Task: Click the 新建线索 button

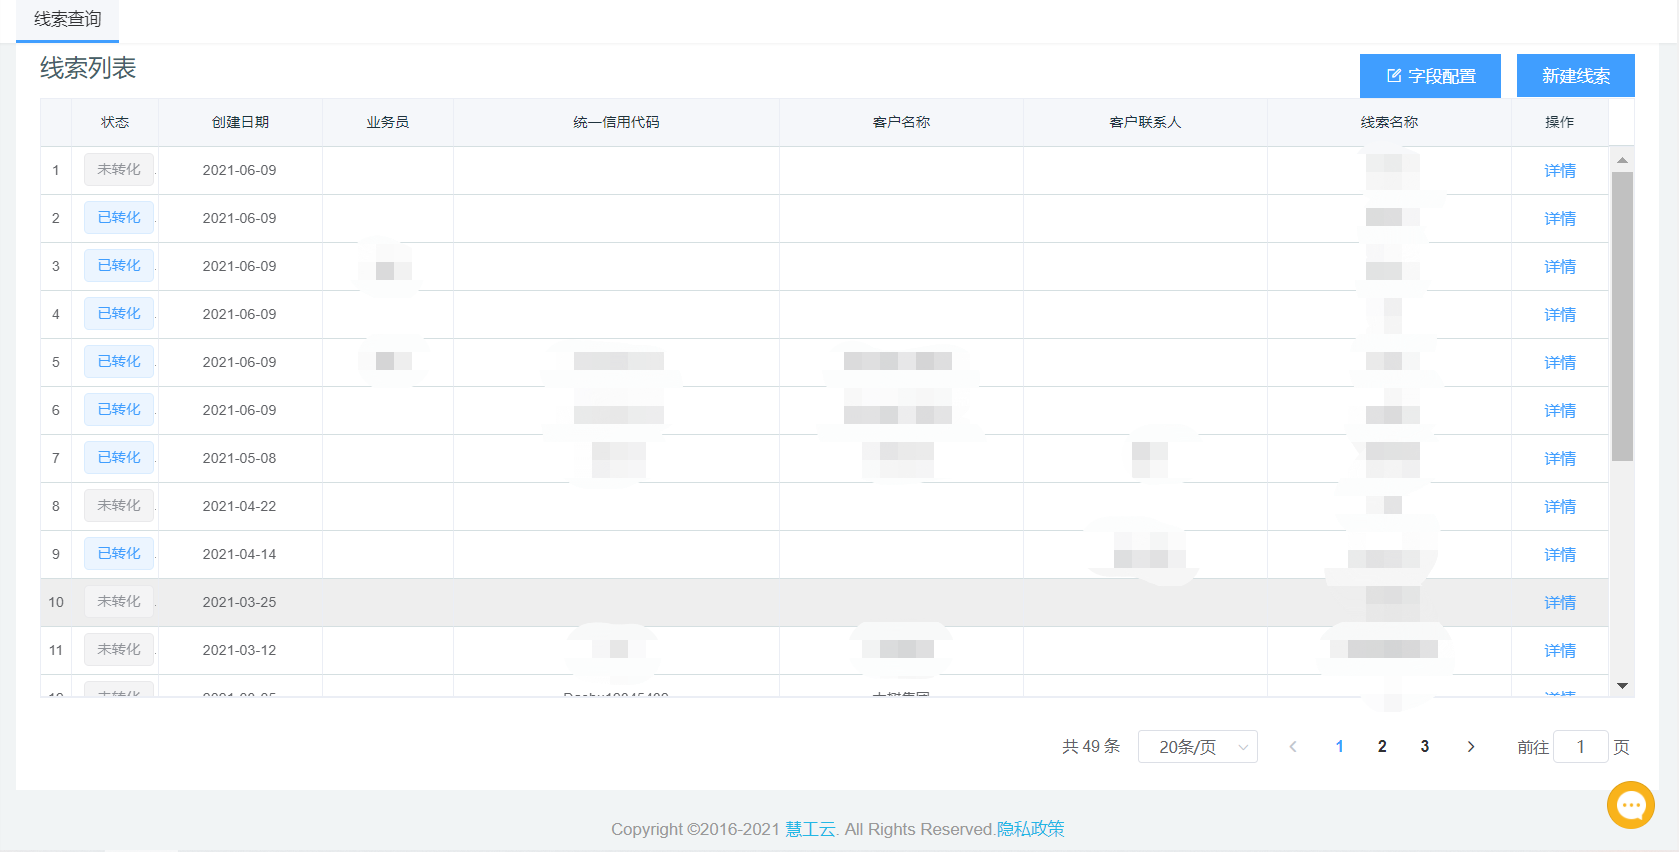Action: 1575,76
